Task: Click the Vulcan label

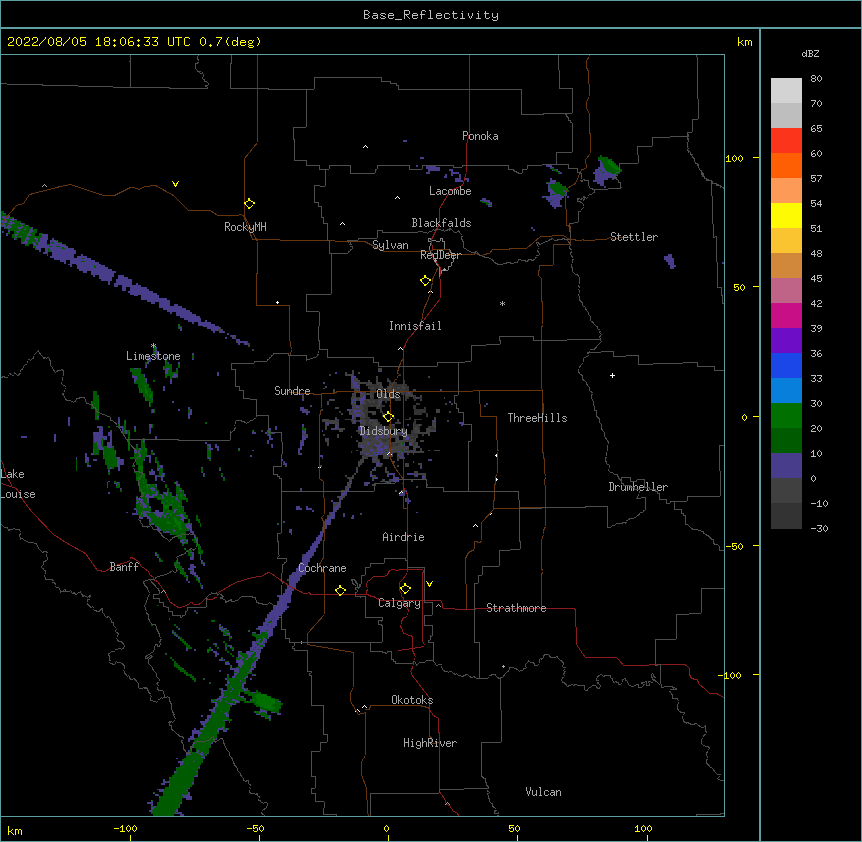Action: (x=543, y=792)
